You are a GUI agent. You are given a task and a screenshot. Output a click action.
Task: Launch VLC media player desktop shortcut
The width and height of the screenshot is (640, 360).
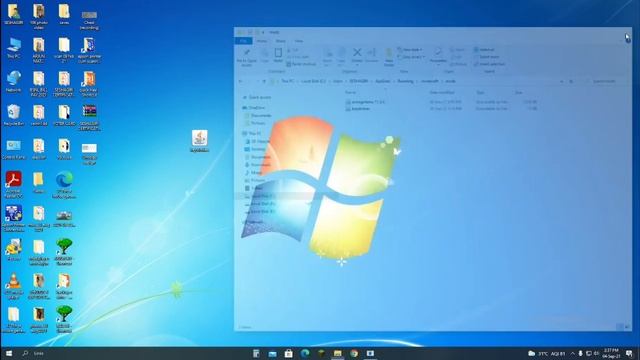[13, 286]
